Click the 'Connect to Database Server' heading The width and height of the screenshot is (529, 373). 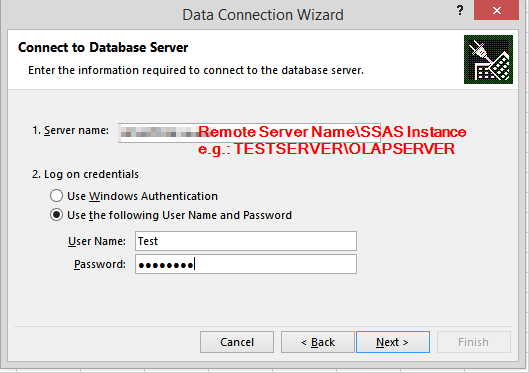pyautogui.click(x=103, y=48)
